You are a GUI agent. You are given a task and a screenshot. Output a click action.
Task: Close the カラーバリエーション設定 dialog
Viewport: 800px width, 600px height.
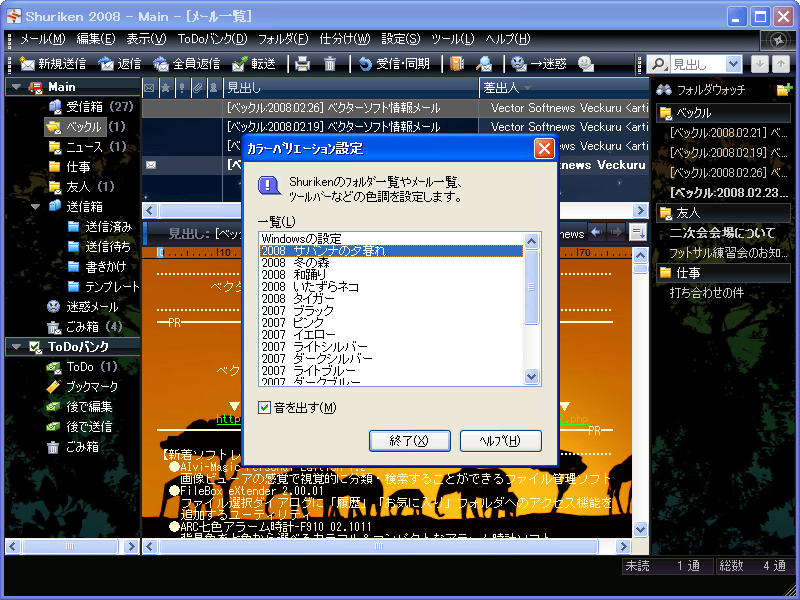[x=544, y=149]
